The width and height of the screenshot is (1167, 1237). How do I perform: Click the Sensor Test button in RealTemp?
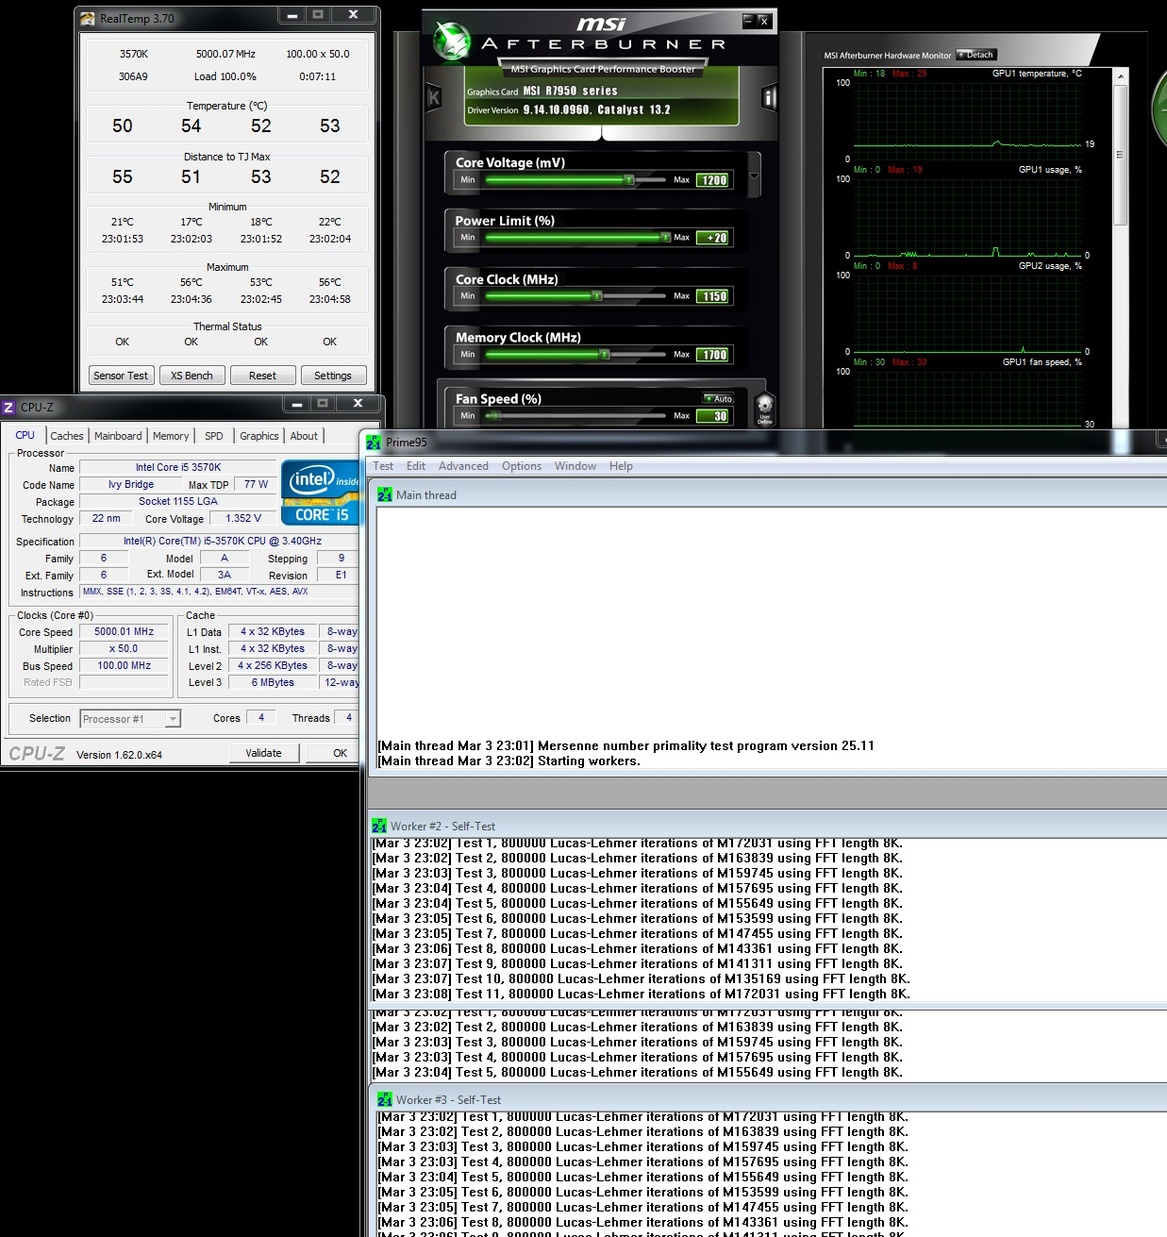coord(121,375)
